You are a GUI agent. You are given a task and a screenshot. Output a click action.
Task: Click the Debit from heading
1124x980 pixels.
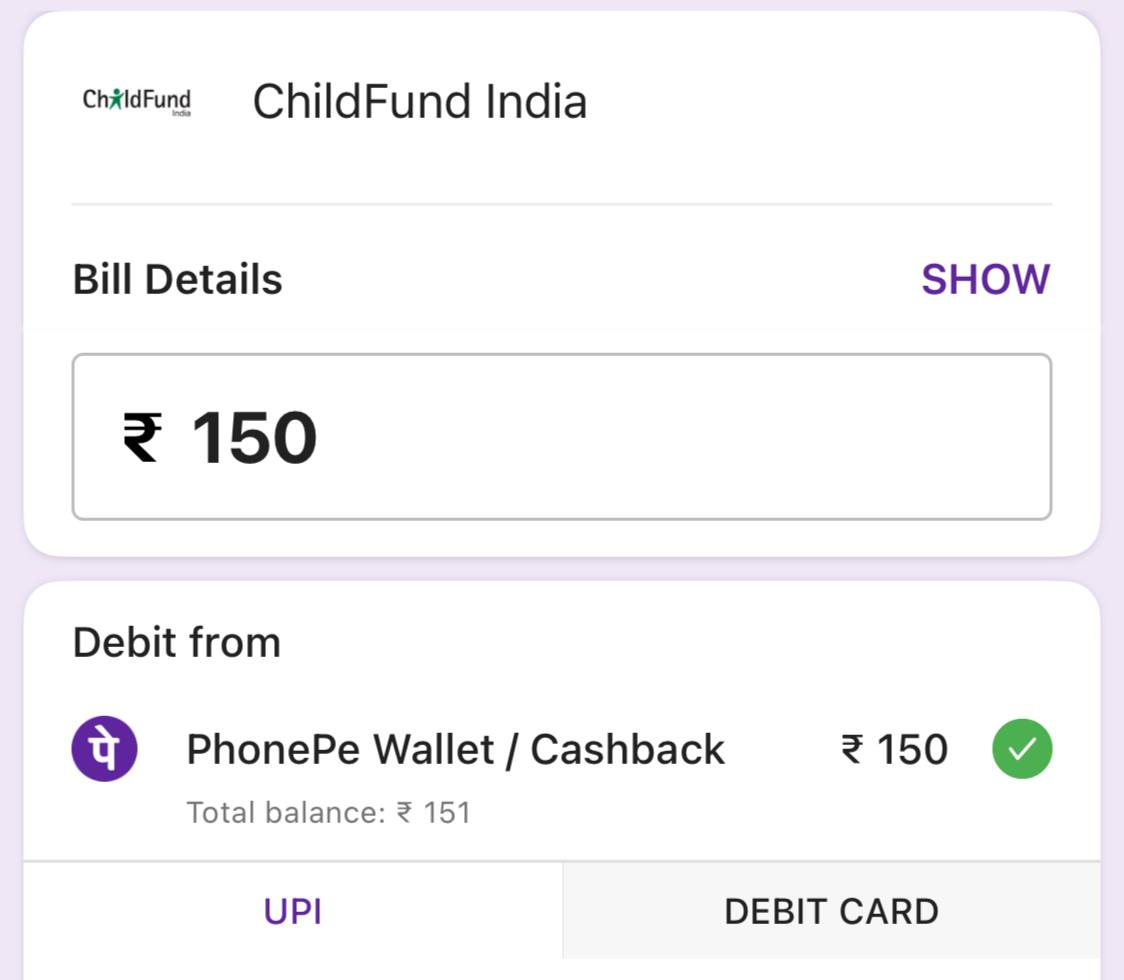point(177,643)
